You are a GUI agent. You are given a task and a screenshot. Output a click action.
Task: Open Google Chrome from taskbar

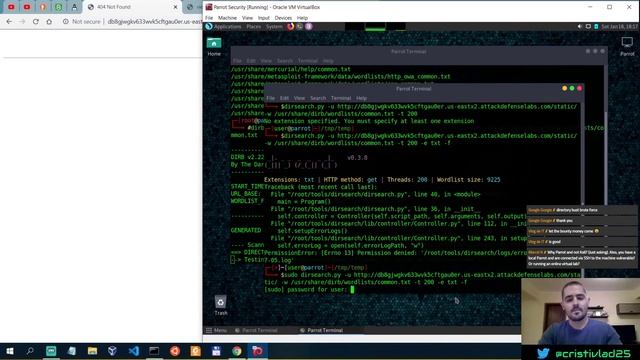[237, 351]
